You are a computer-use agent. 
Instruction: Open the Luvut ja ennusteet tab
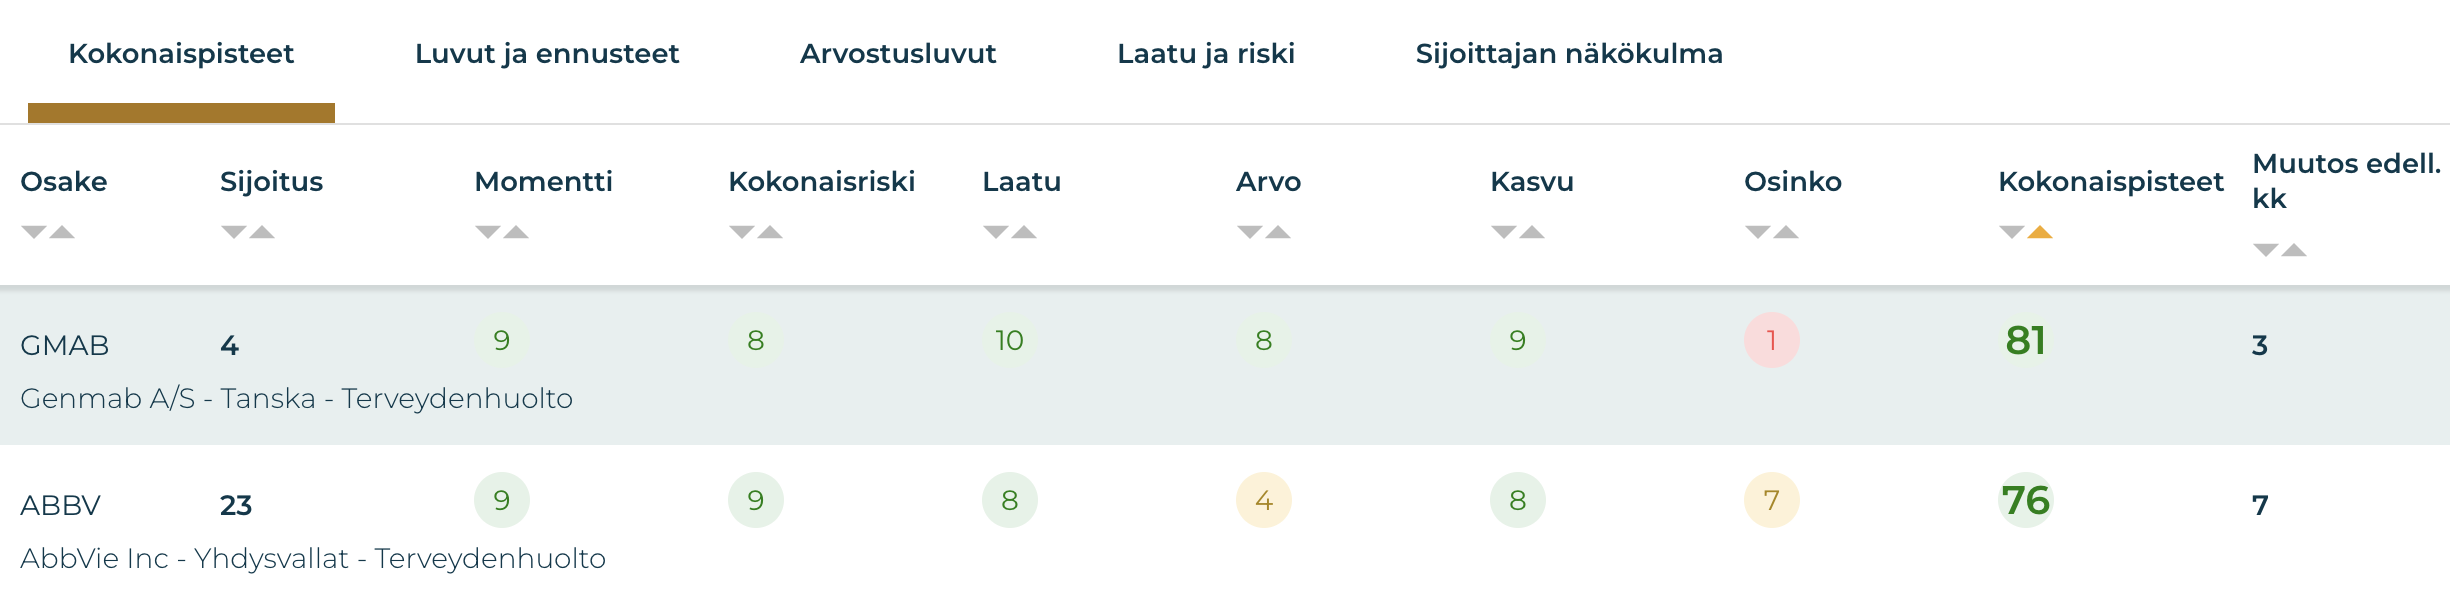pyautogui.click(x=547, y=54)
